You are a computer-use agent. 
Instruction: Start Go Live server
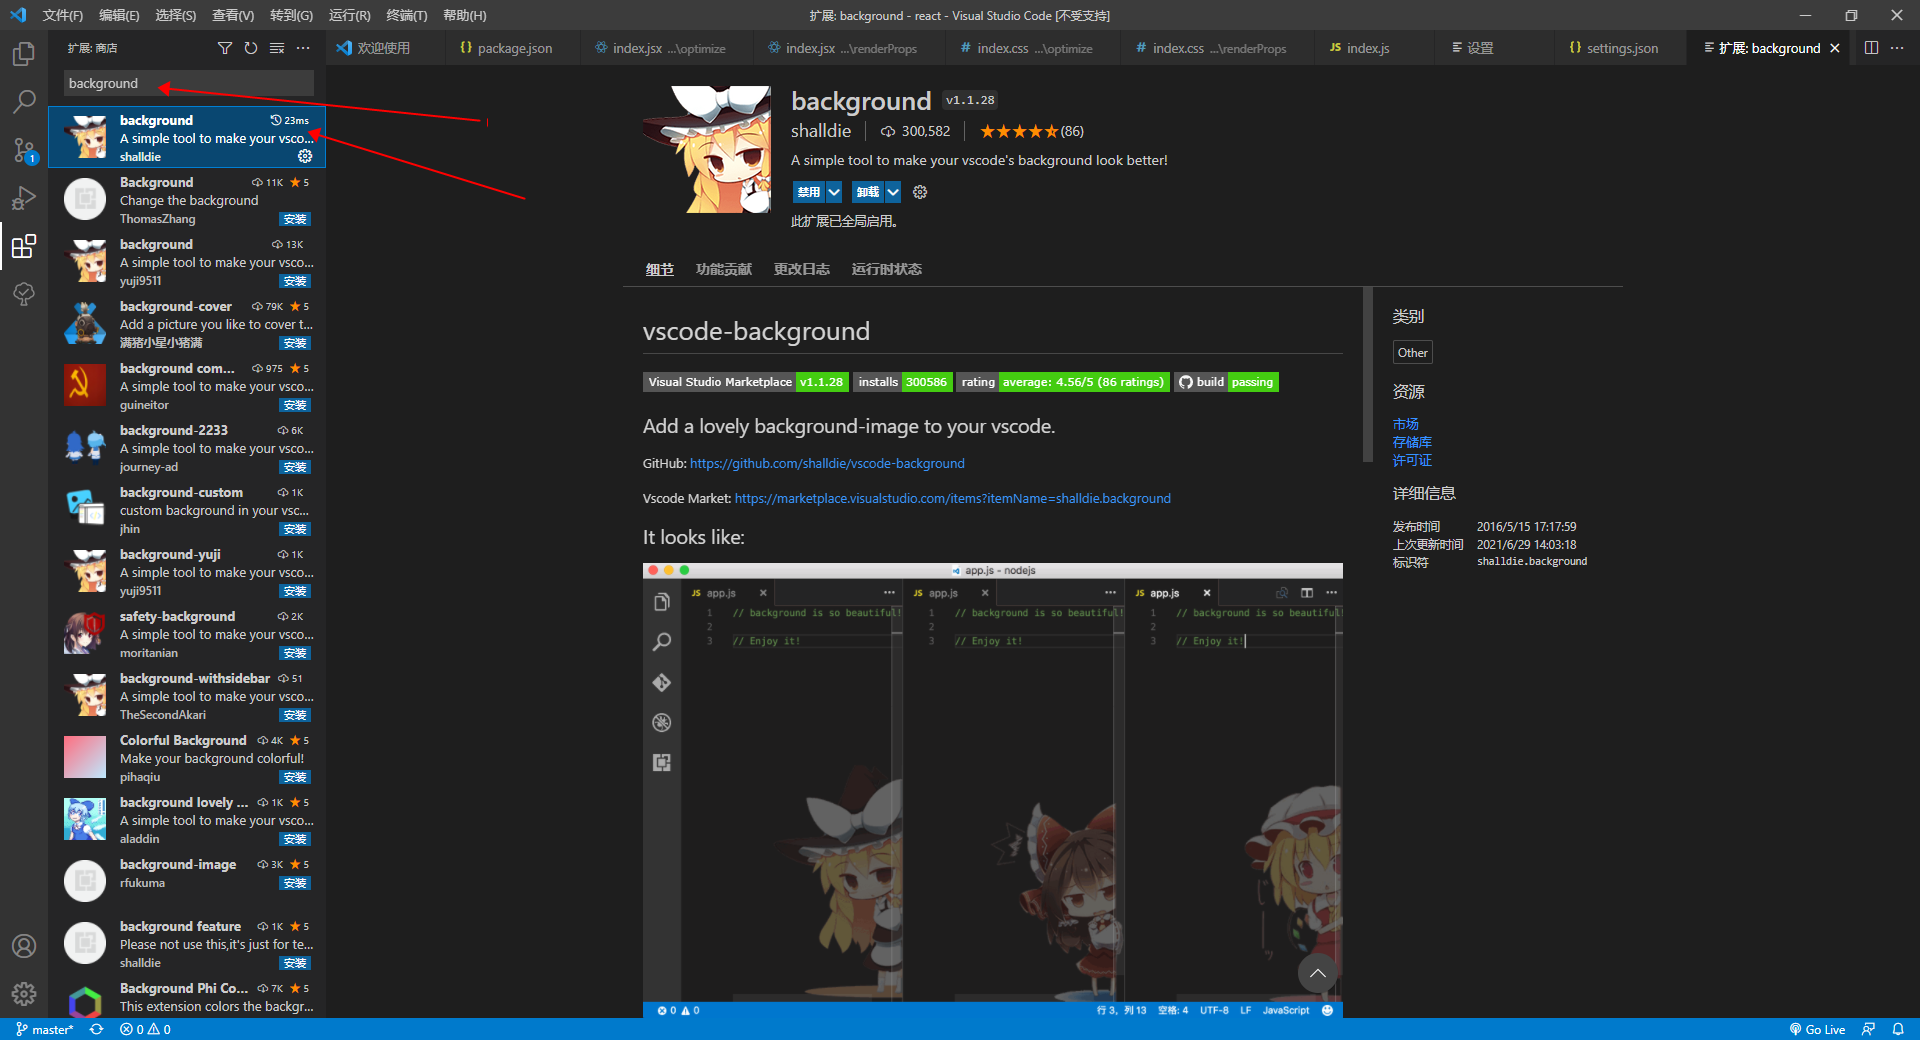(1817, 1029)
